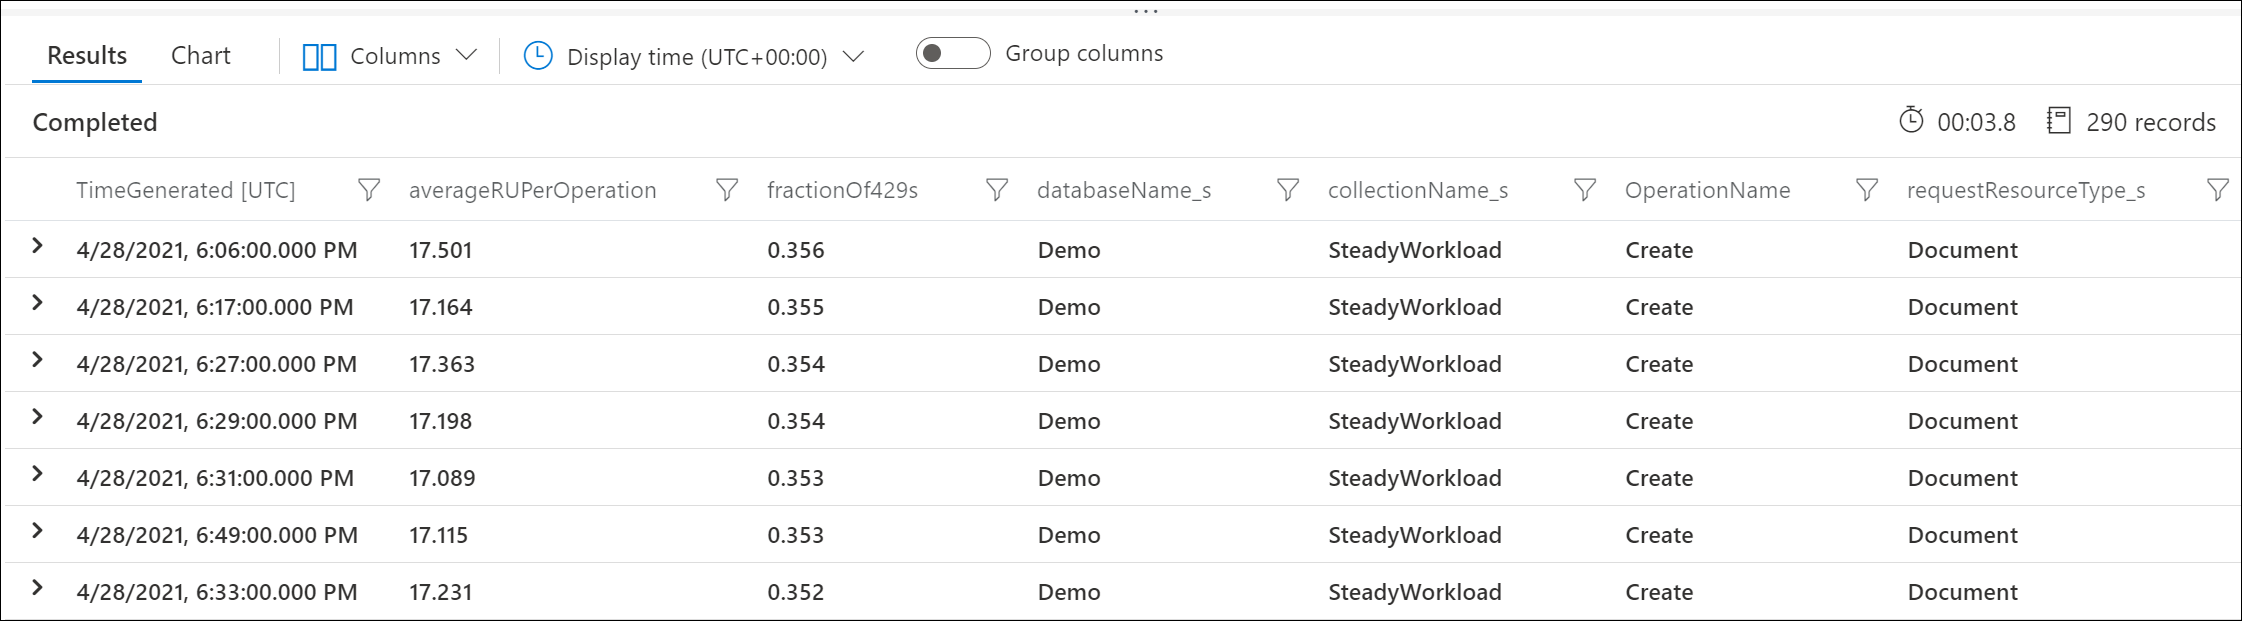Image resolution: width=2242 pixels, height=621 pixels.
Task: Click the Columns layout icon
Action: [319, 57]
